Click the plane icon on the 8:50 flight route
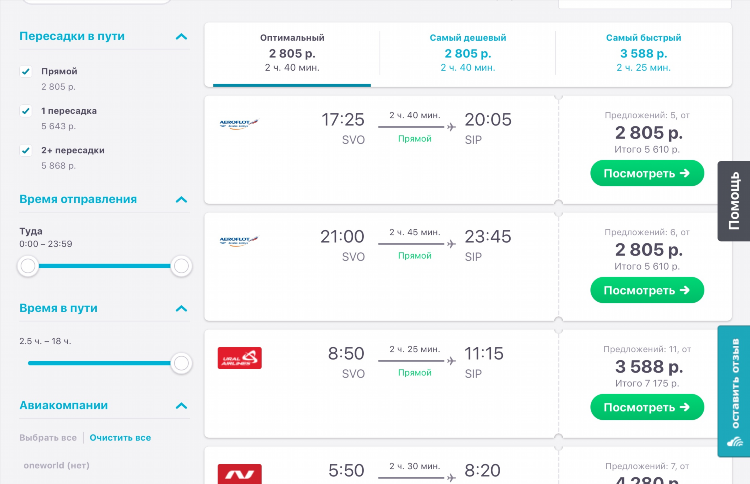750x484 pixels. click(x=451, y=361)
